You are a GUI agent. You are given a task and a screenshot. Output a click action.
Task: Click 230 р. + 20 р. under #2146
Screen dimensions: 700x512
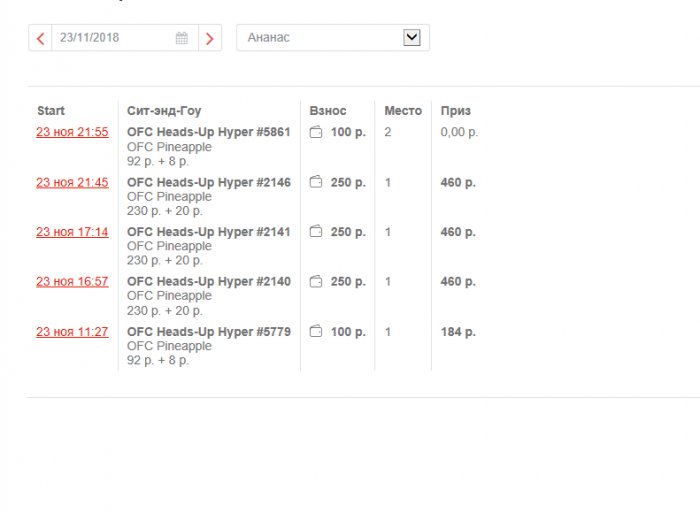click(165, 211)
